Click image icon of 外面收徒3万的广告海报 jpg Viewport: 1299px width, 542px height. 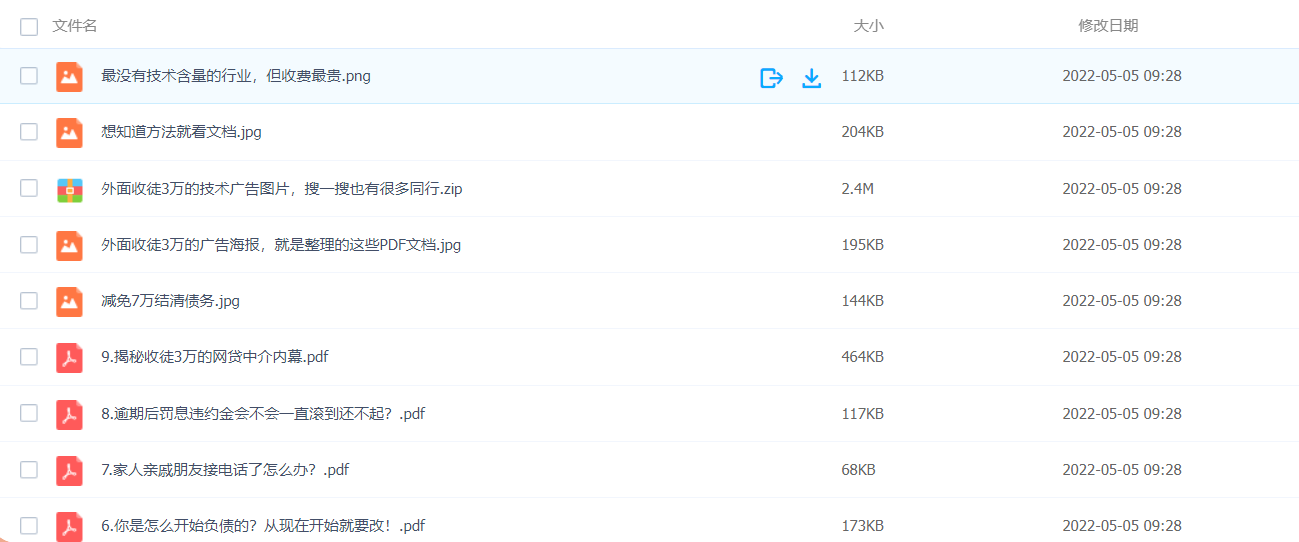[x=69, y=245]
